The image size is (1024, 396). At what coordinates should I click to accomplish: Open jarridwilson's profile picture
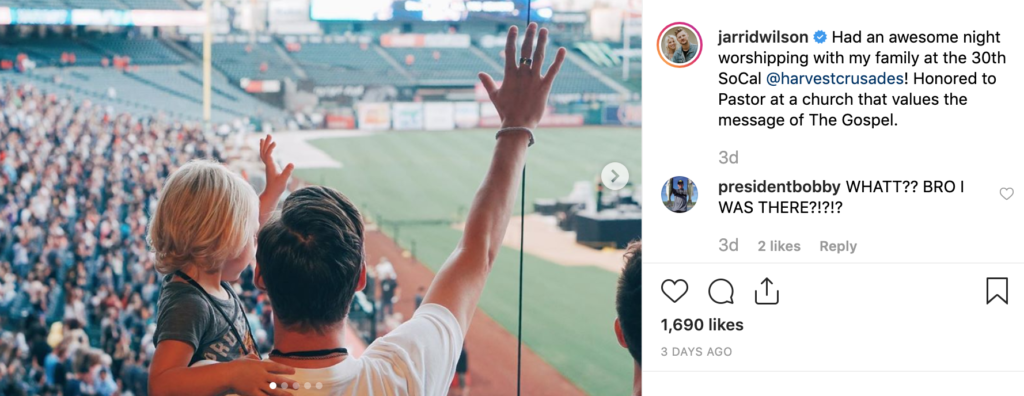click(679, 45)
